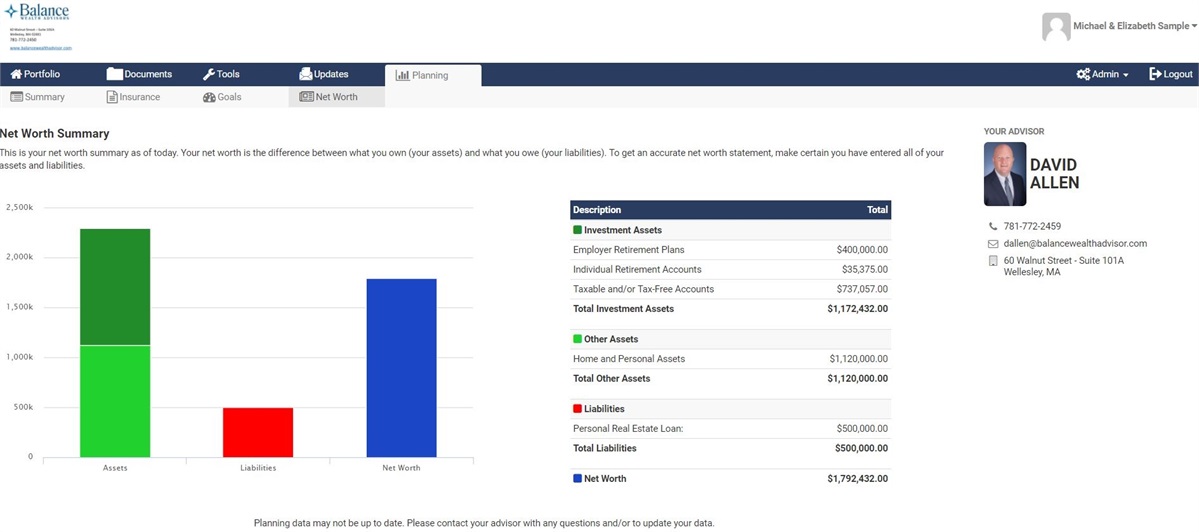The image size is (1199, 532).
Task: Click the dark green Assets bar segment
Action: (115, 287)
